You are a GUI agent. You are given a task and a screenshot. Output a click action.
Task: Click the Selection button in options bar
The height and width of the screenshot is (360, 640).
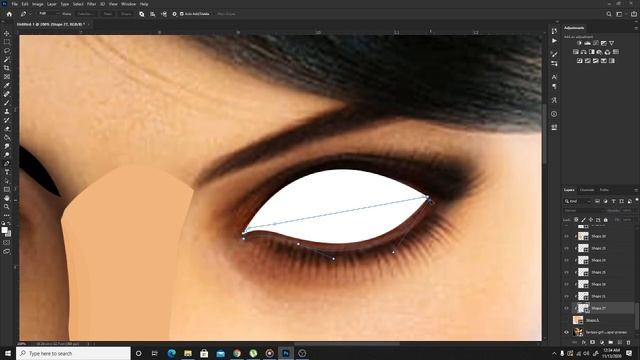pyautogui.click(x=85, y=14)
